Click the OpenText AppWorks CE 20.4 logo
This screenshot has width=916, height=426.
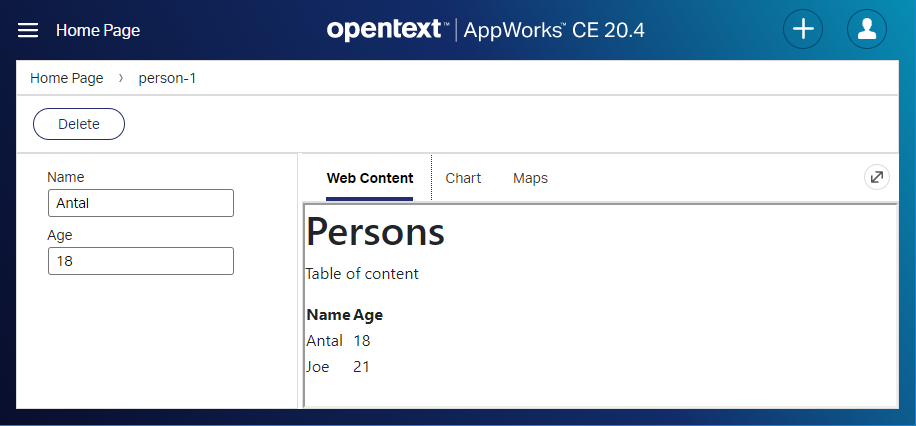coord(486,29)
